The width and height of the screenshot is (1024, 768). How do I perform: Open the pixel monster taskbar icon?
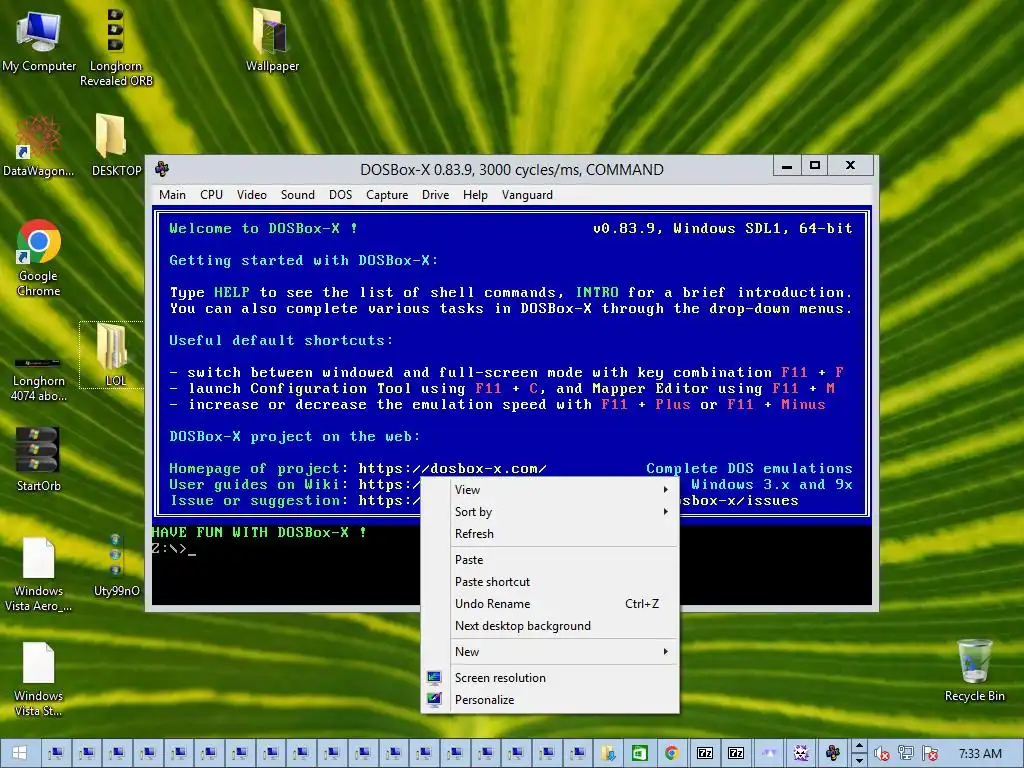tap(801, 754)
